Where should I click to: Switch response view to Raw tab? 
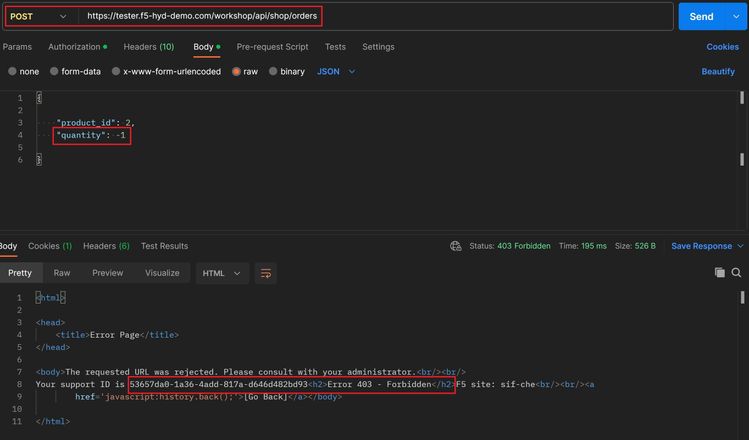[62, 273]
